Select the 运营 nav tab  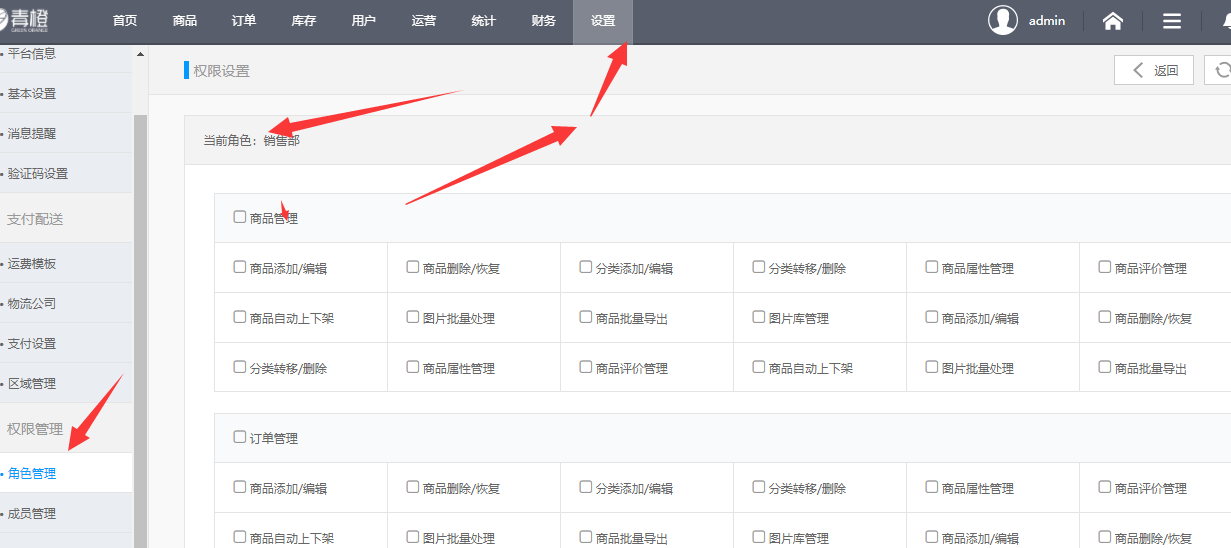tap(424, 21)
